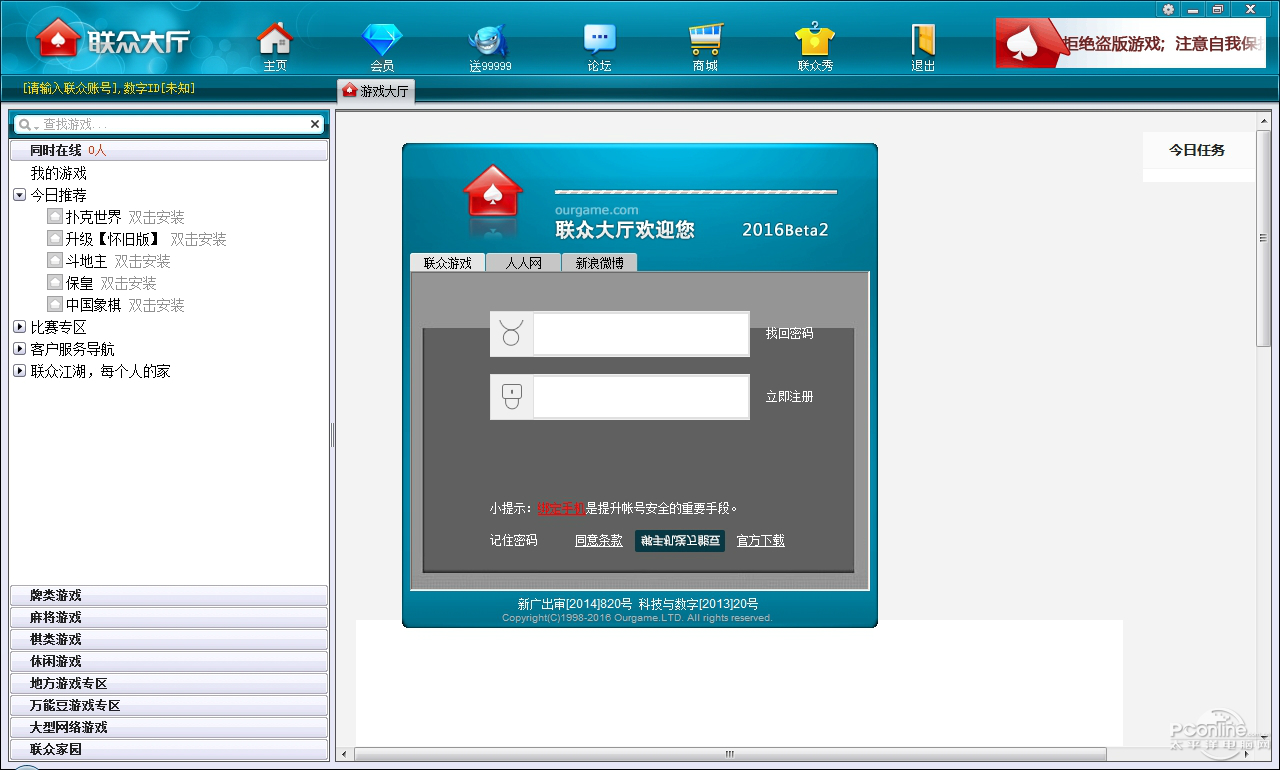Open the 棋类游戏 category
Viewport: 1280px width, 770px height.
[168, 639]
